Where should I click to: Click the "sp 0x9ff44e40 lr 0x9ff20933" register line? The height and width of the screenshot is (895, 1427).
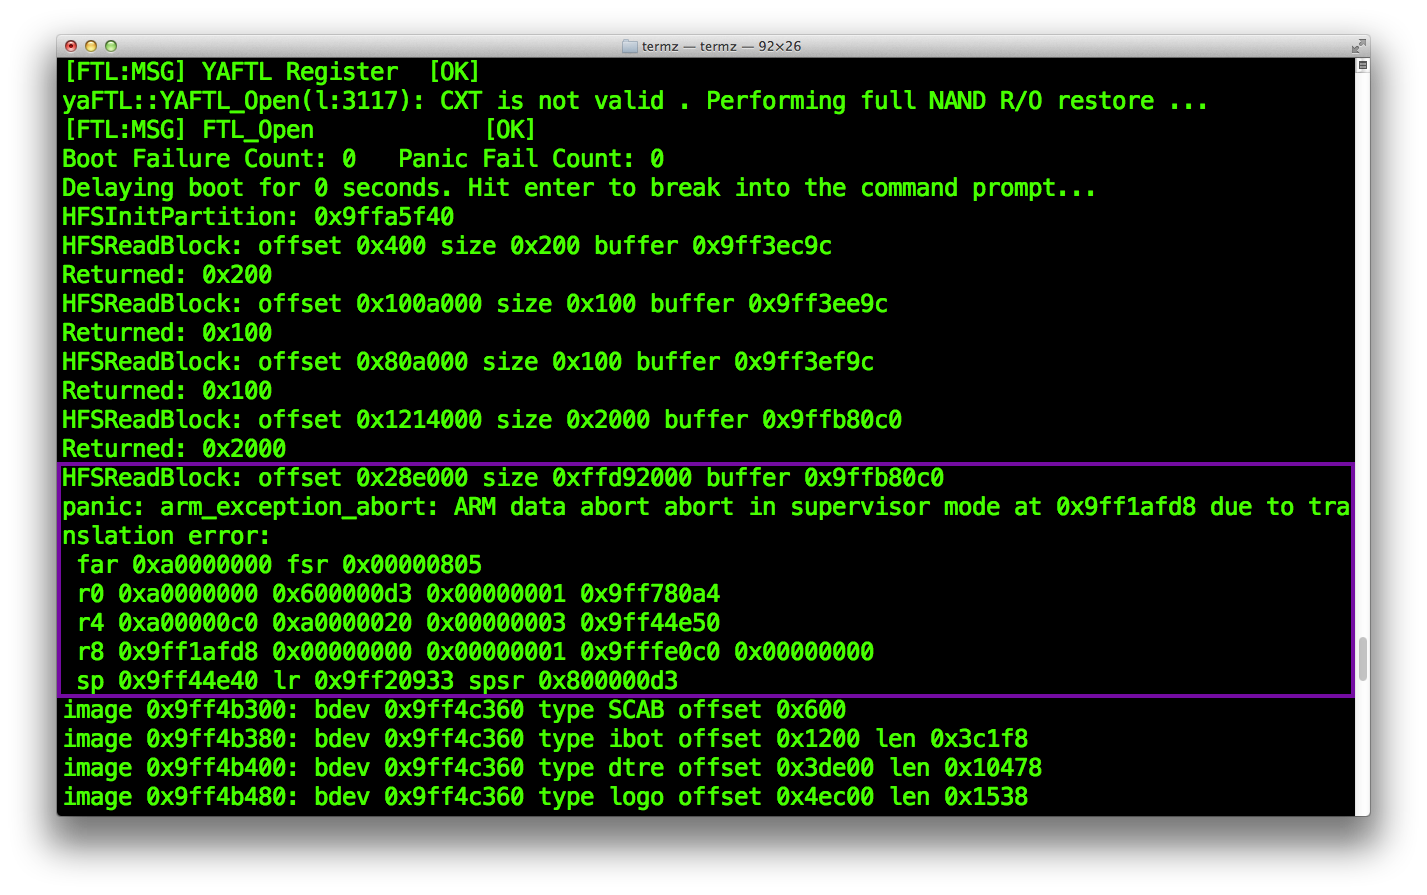click(377, 681)
